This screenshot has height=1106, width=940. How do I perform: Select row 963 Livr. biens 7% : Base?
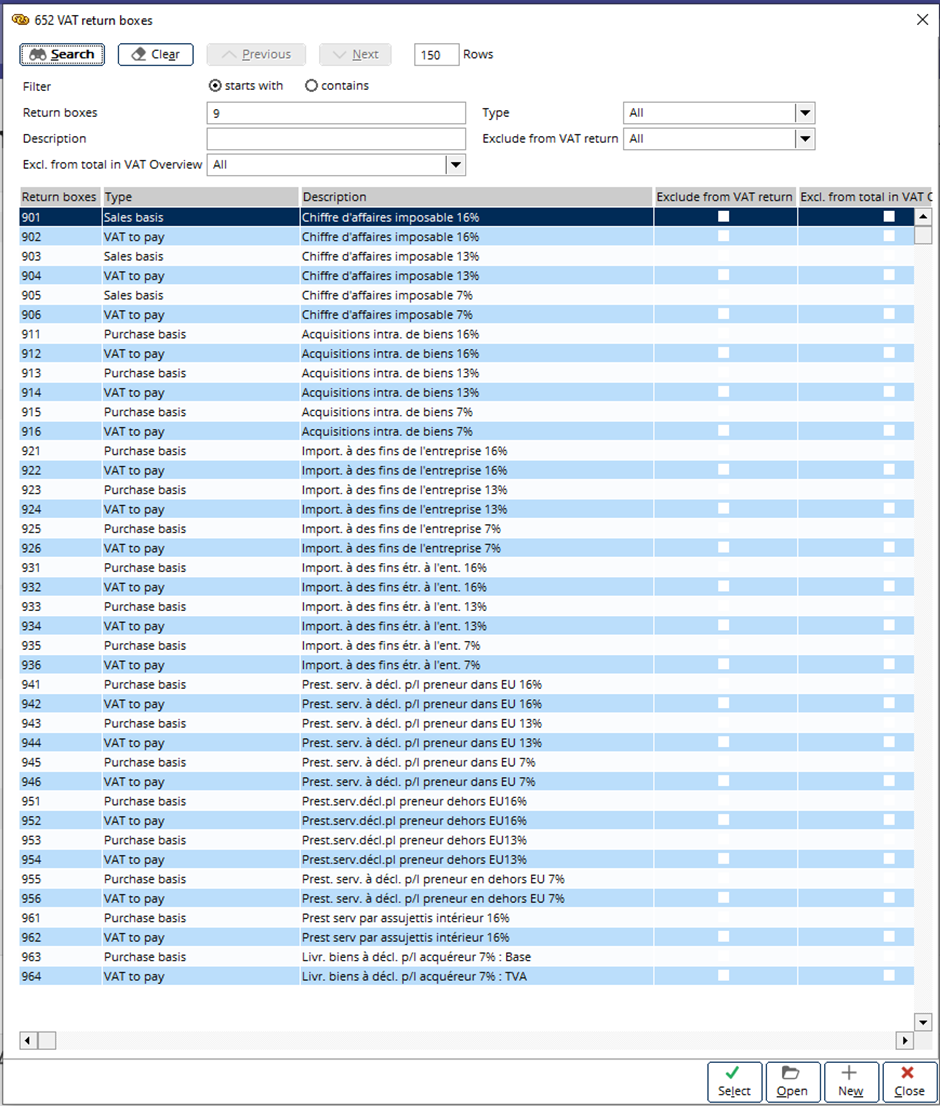pyautogui.click(x=467, y=956)
